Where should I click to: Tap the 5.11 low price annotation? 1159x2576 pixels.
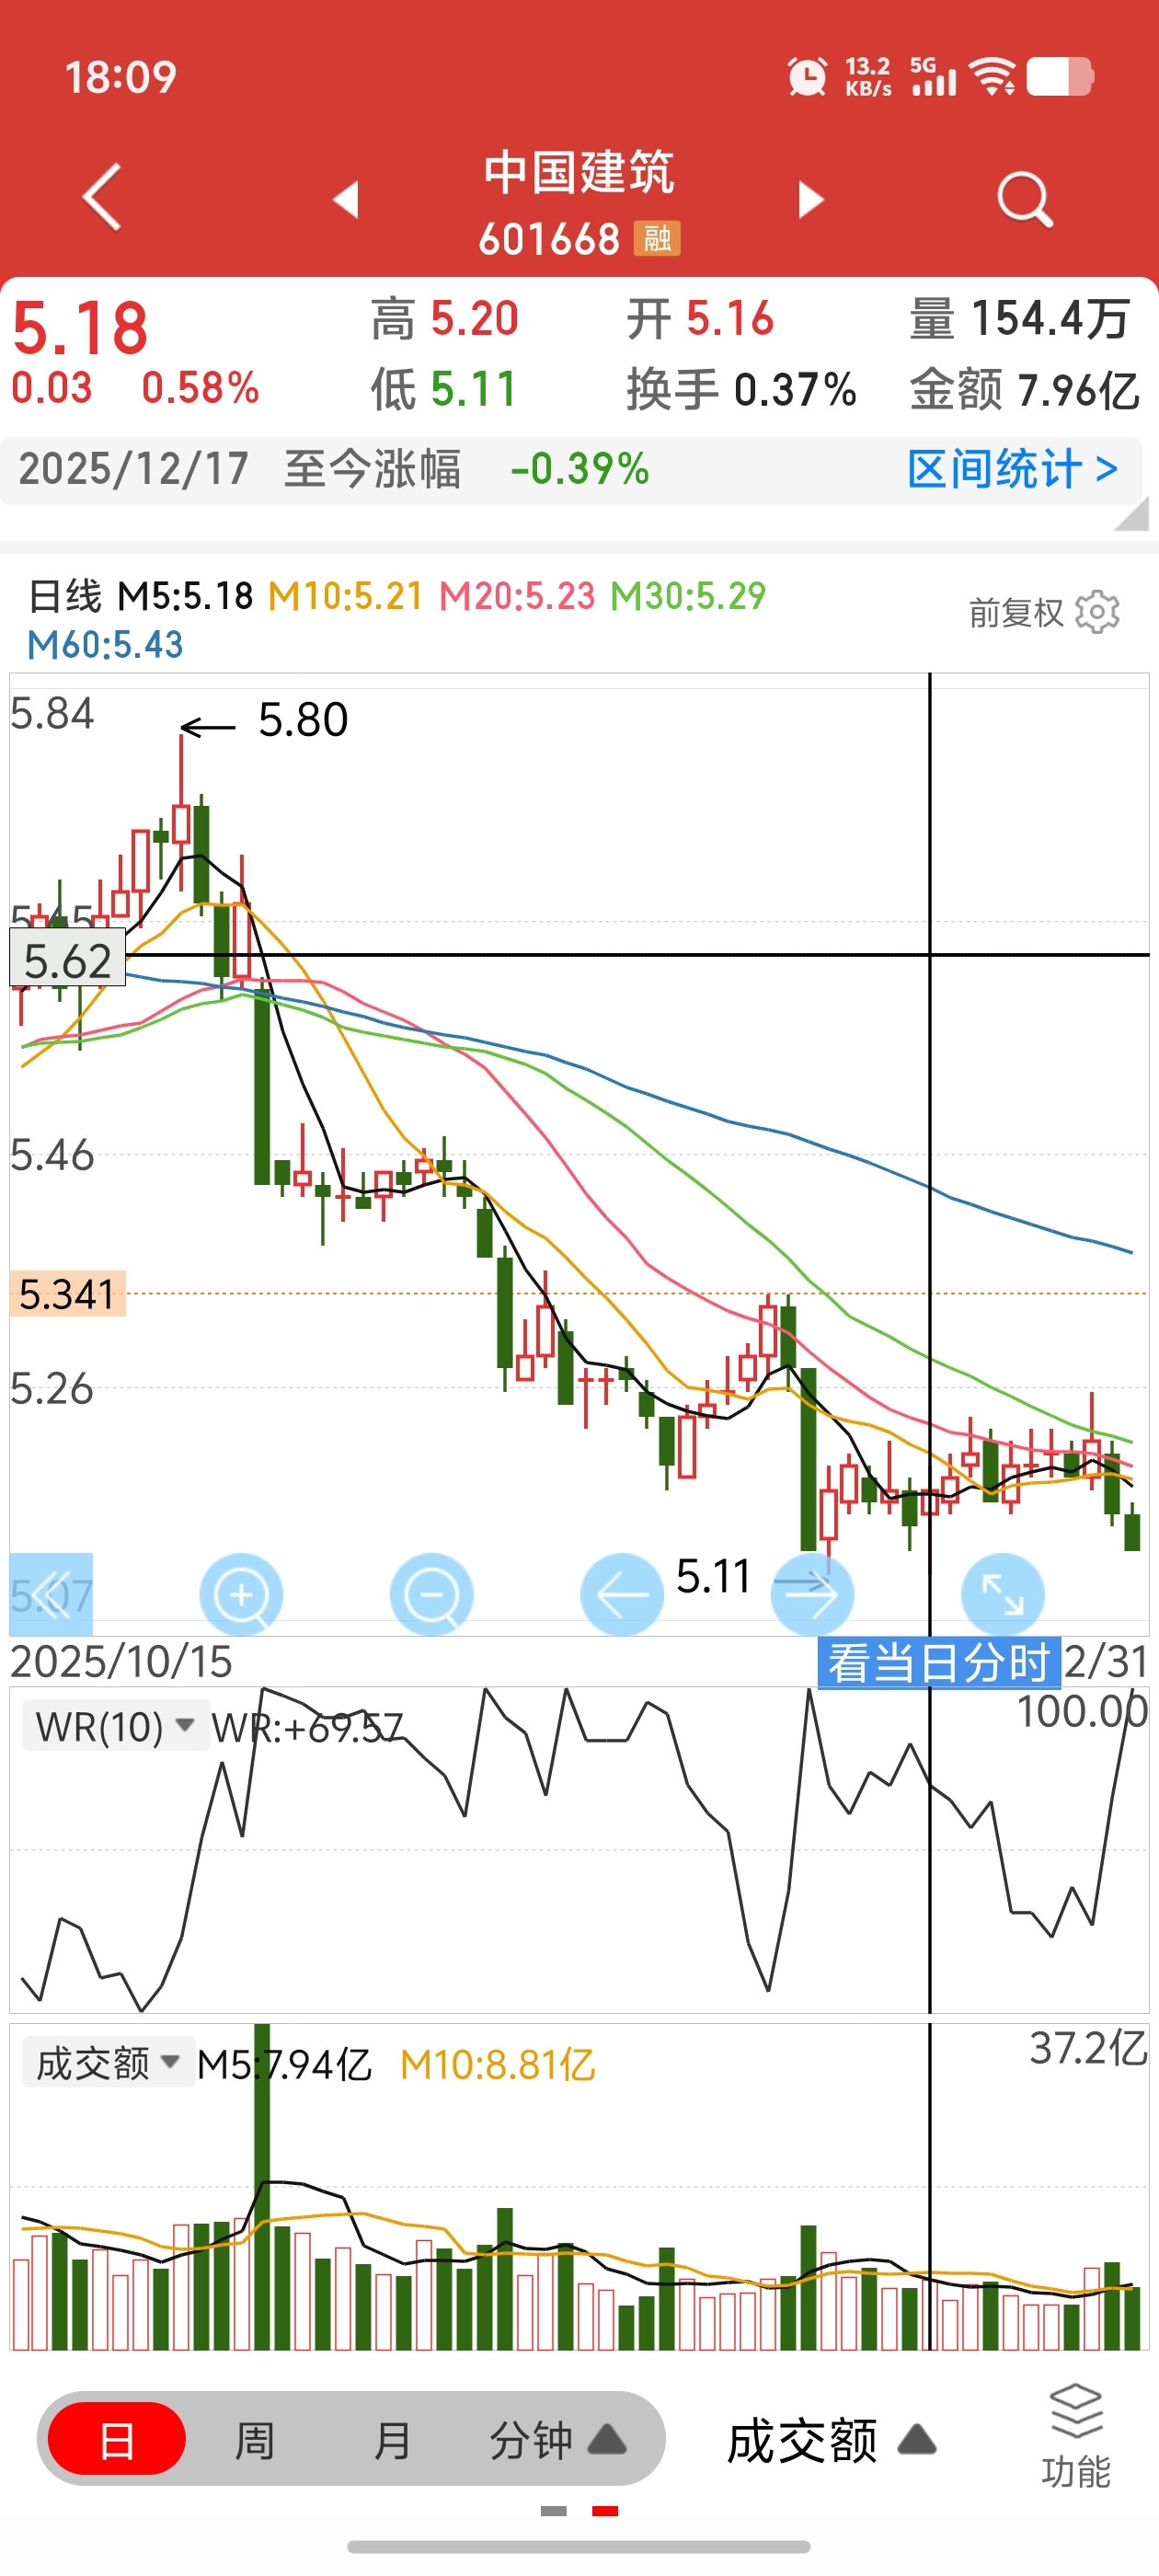click(x=713, y=1577)
